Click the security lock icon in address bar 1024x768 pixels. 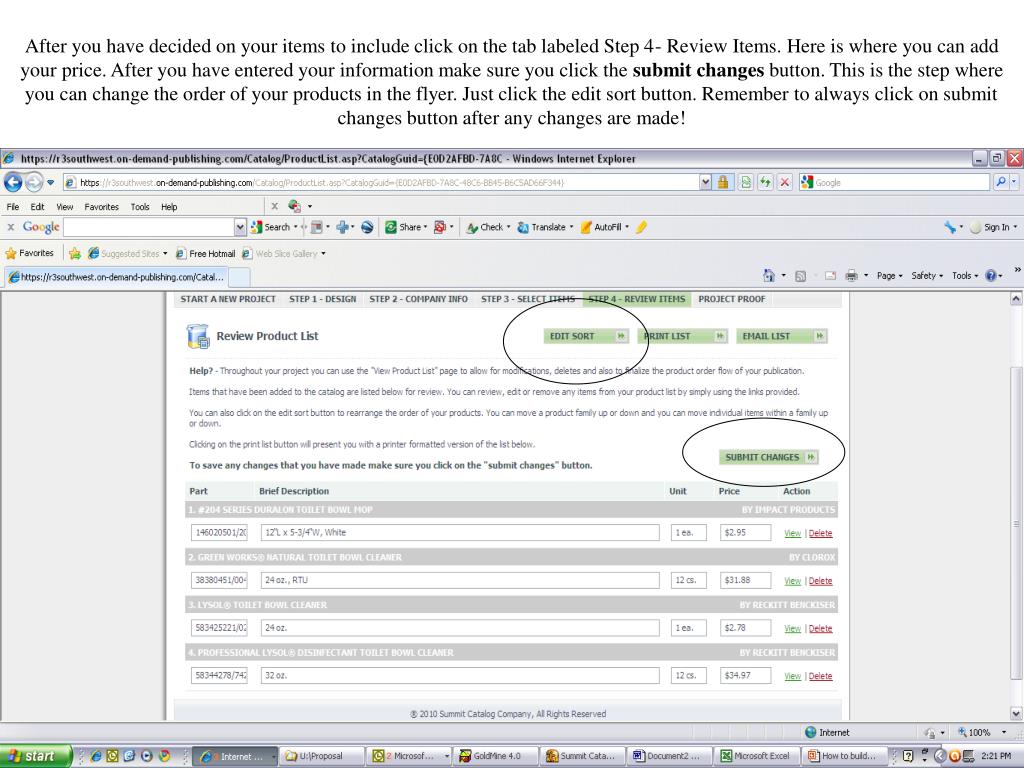click(723, 182)
